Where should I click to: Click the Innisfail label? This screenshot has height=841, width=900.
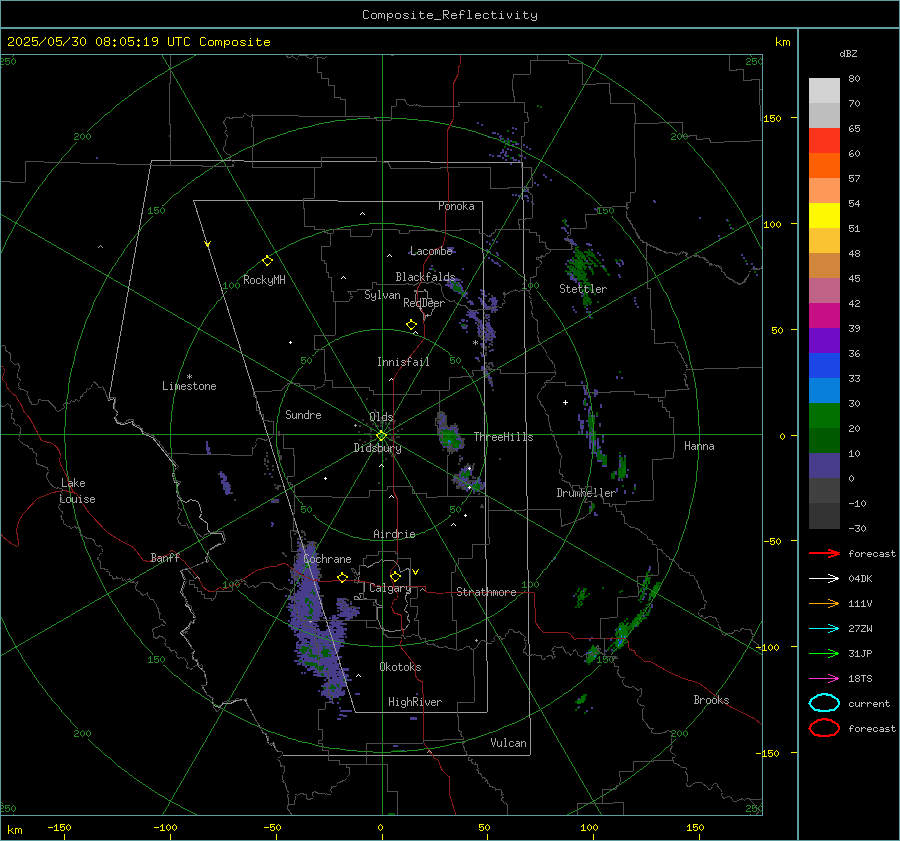(403, 362)
